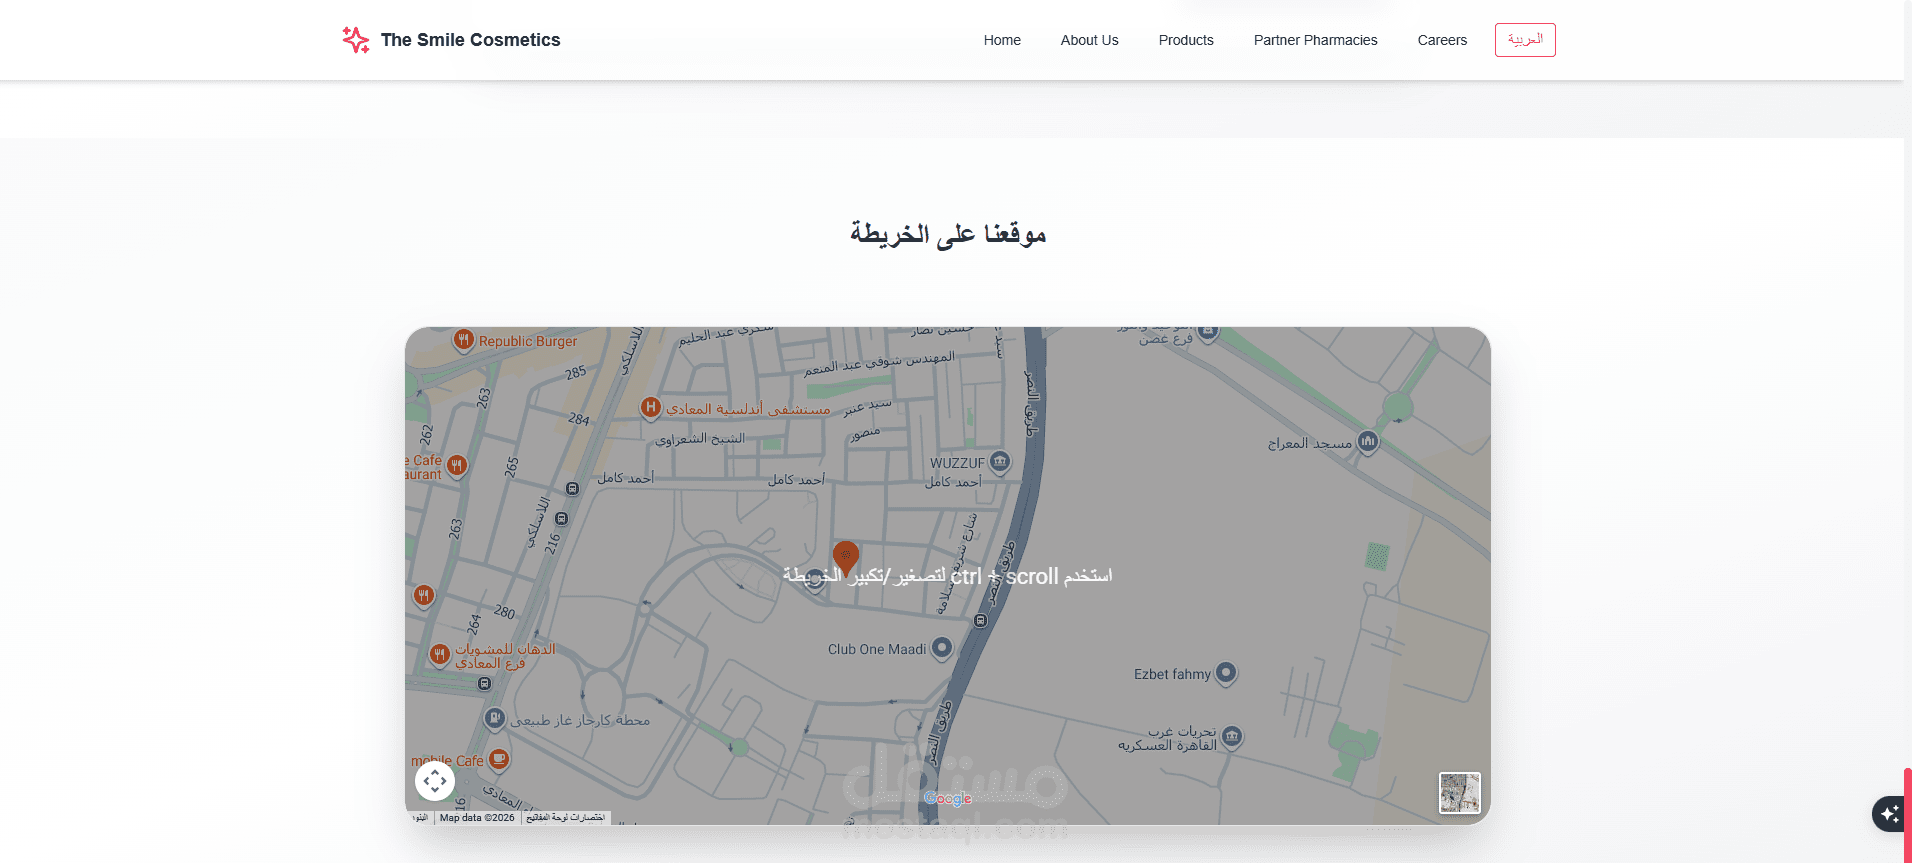Click the Ezbet fahmy place marker
Viewport: 1912px width, 863px height.
(x=1226, y=673)
